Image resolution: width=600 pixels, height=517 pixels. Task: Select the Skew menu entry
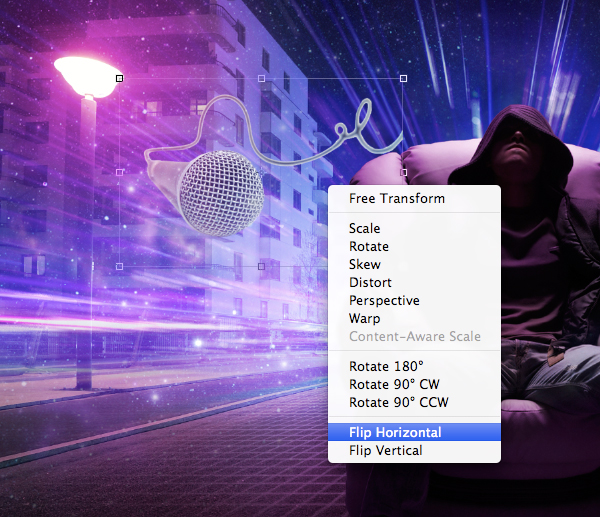click(365, 265)
